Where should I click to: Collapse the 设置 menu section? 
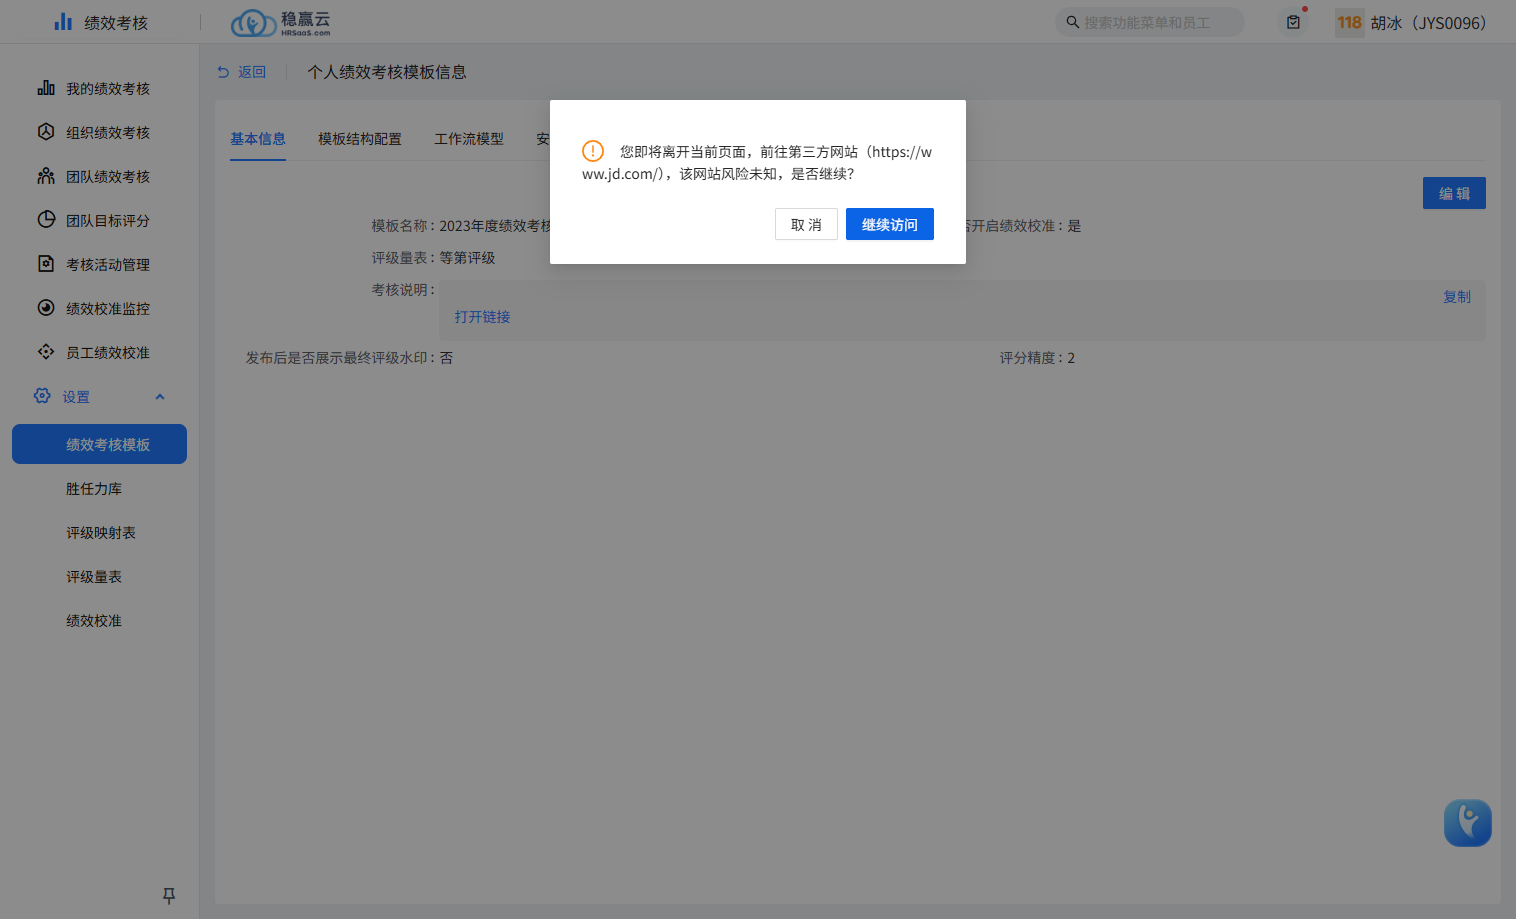159,397
